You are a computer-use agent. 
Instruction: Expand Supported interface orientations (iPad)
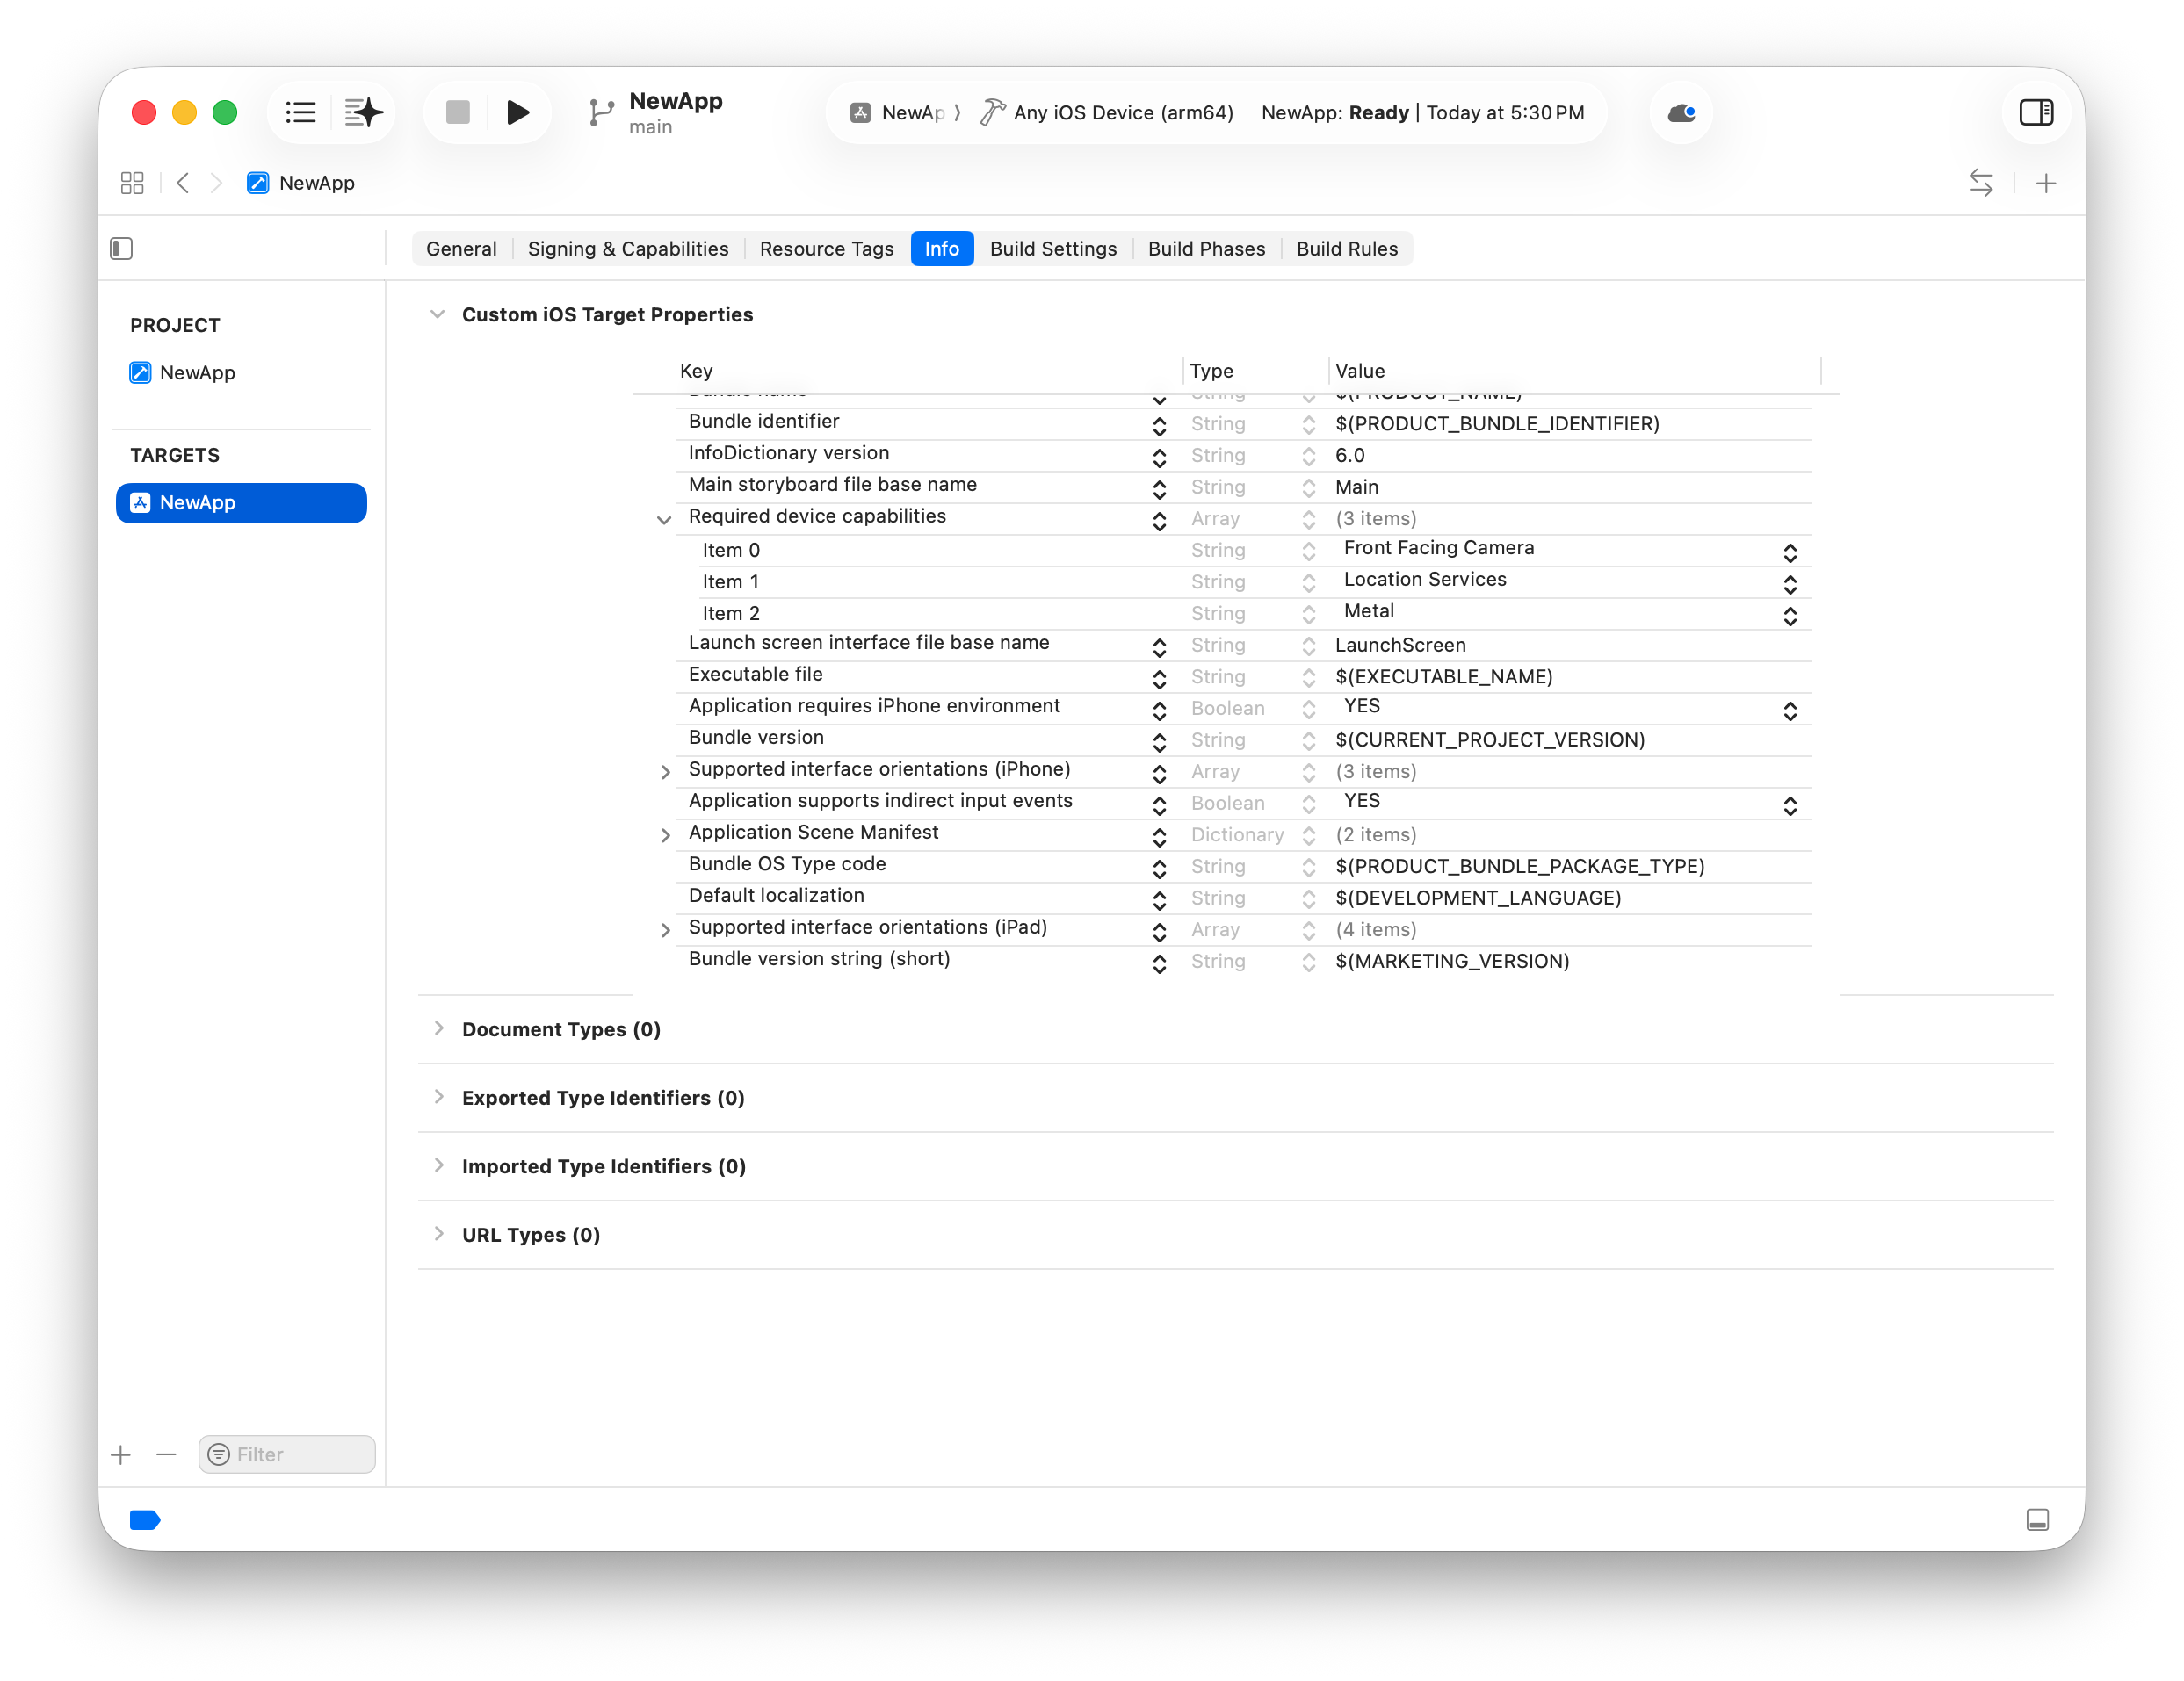click(x=665, y=930)
